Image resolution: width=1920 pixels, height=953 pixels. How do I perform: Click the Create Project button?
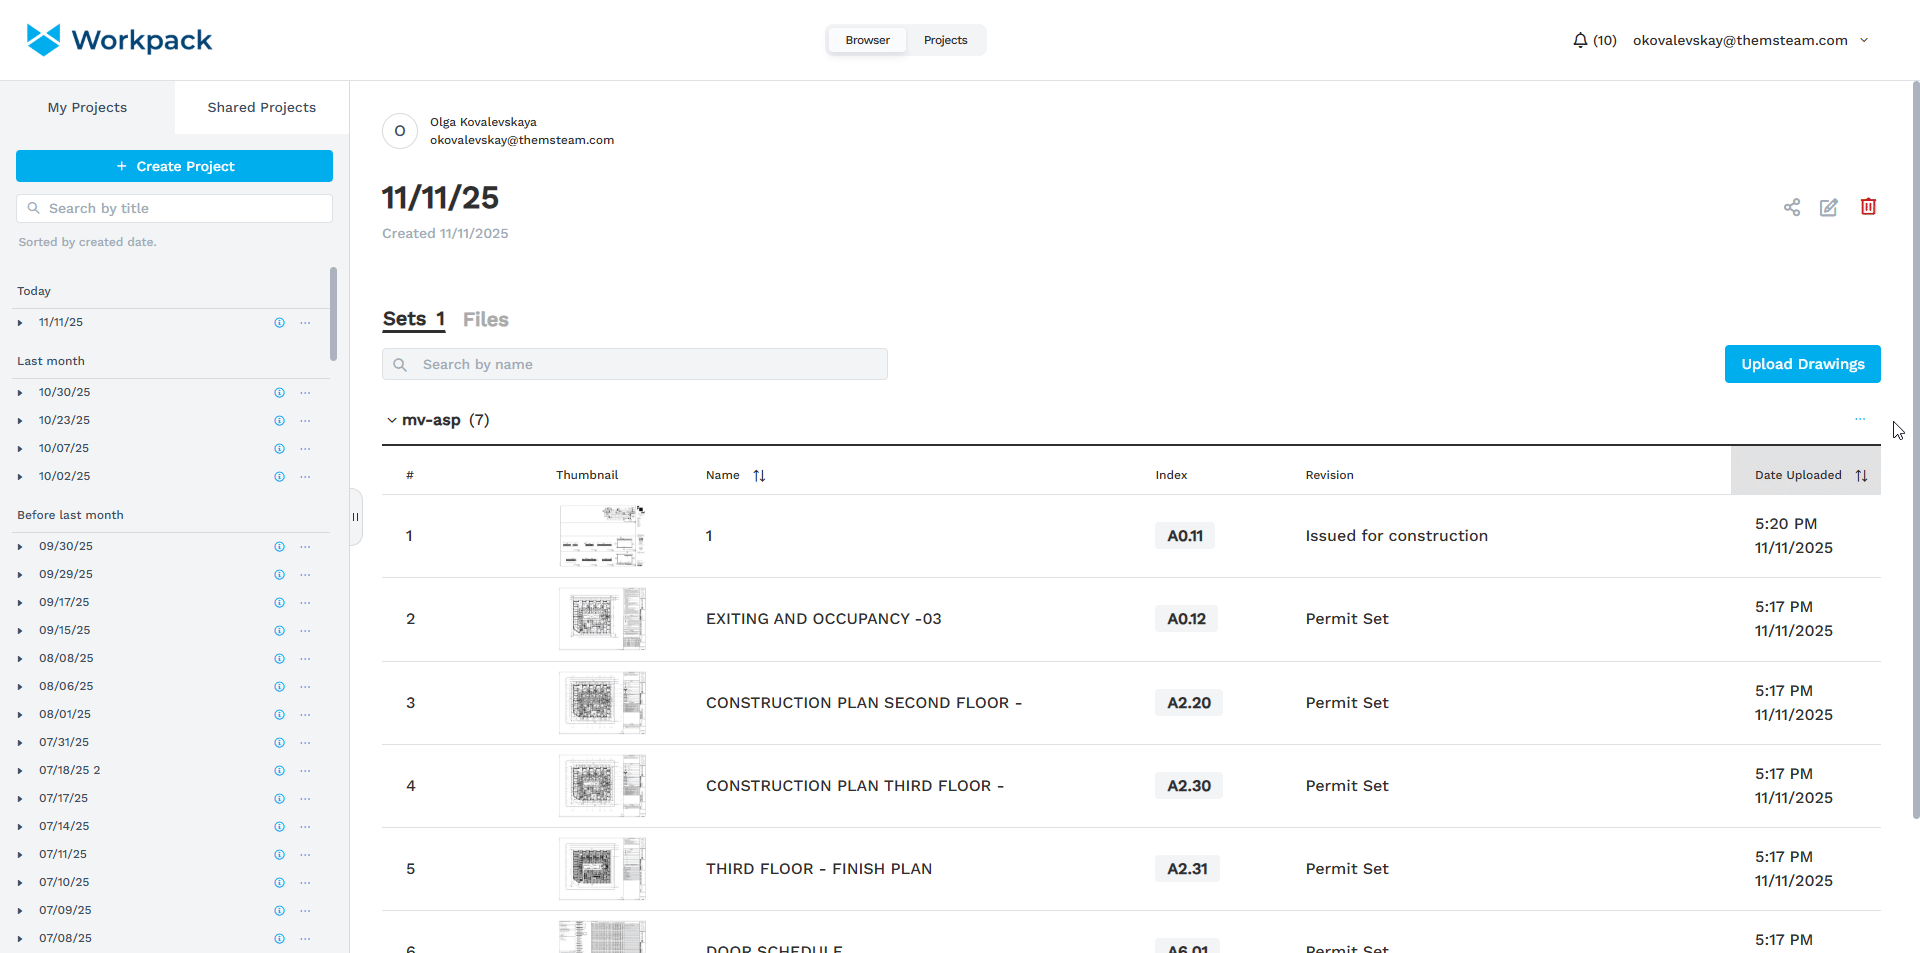pos(174,166)
